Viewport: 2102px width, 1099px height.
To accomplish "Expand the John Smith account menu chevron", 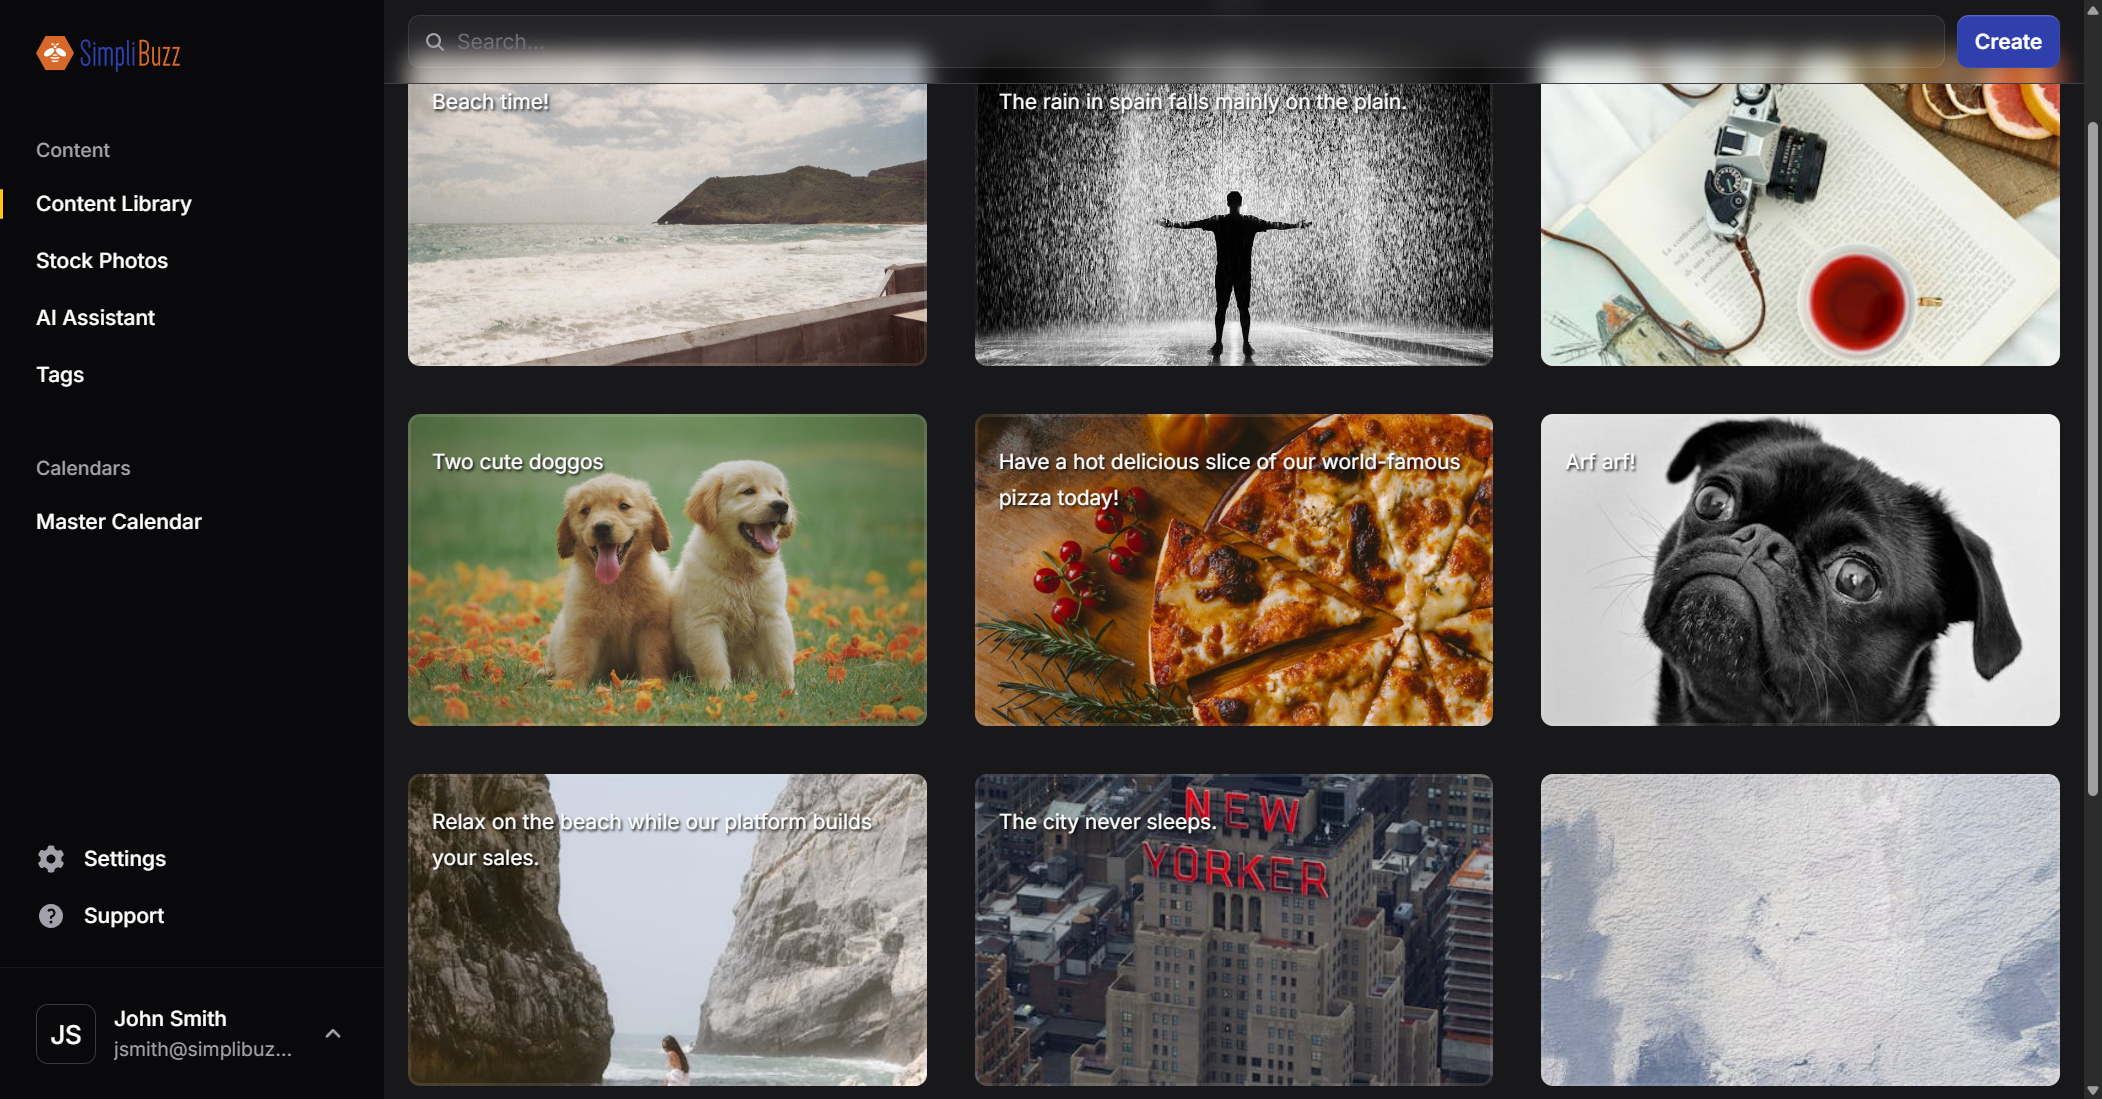I will 333,1034.
